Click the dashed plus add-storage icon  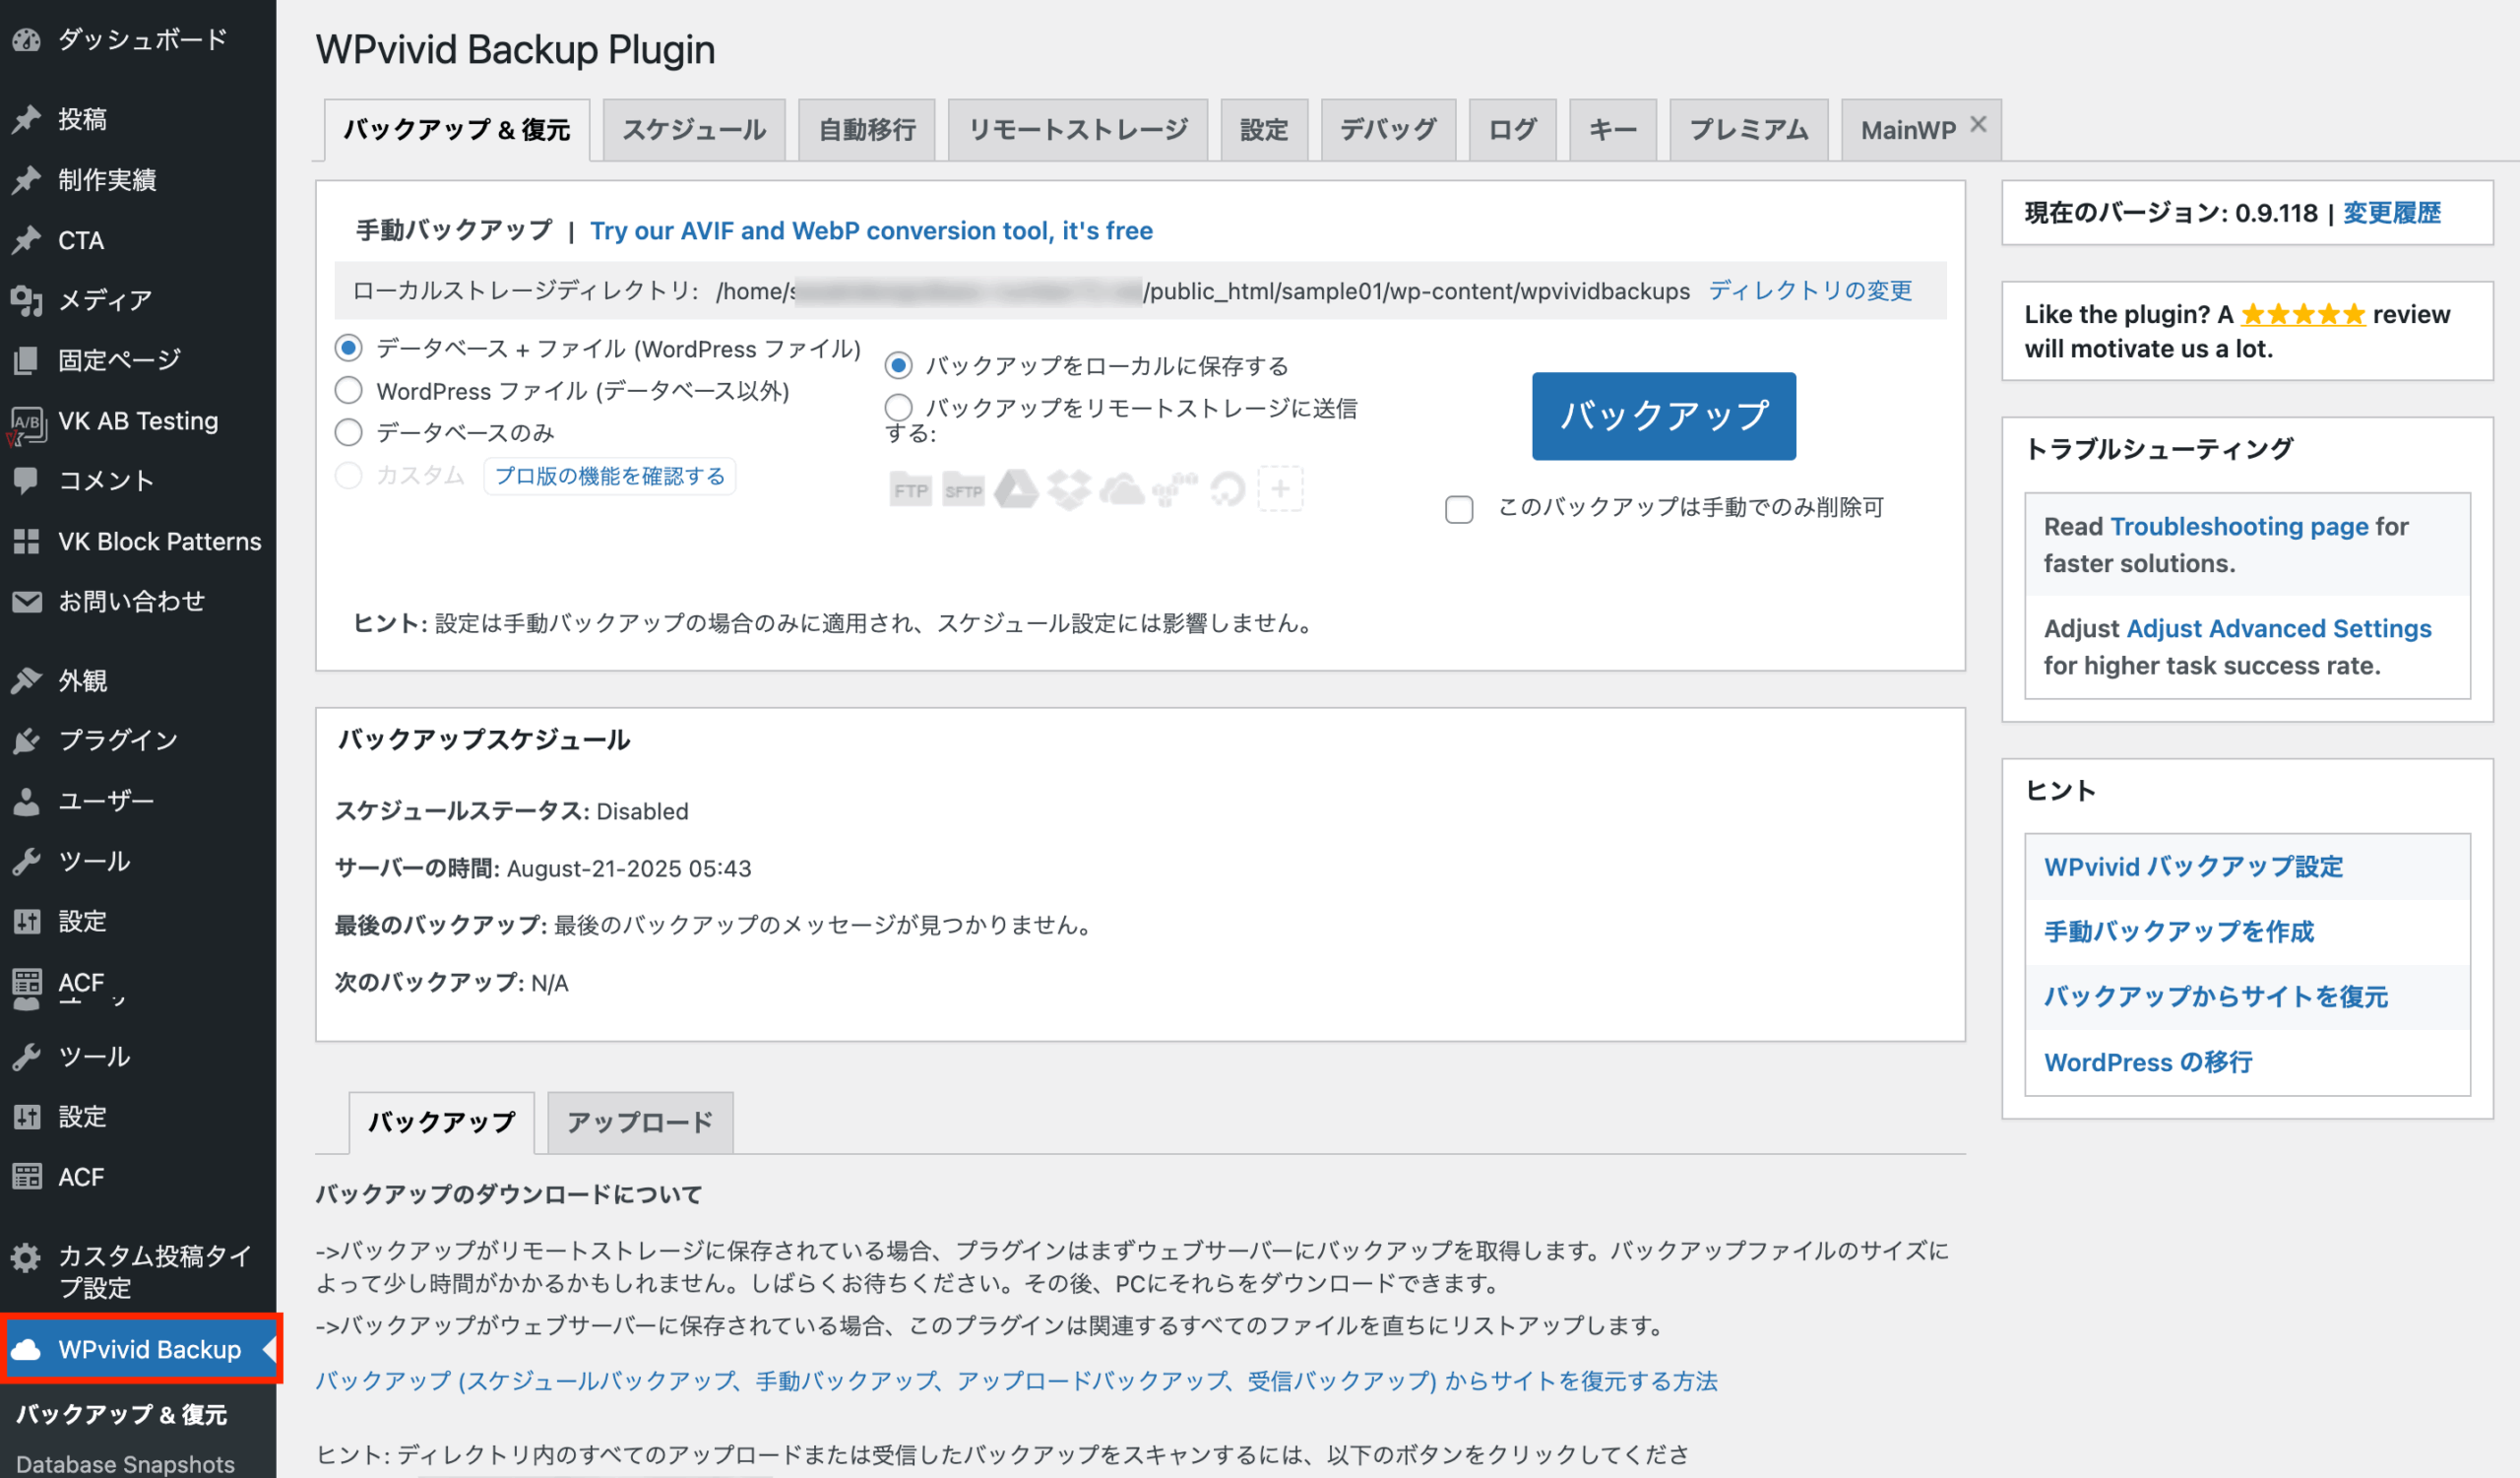1280,489
